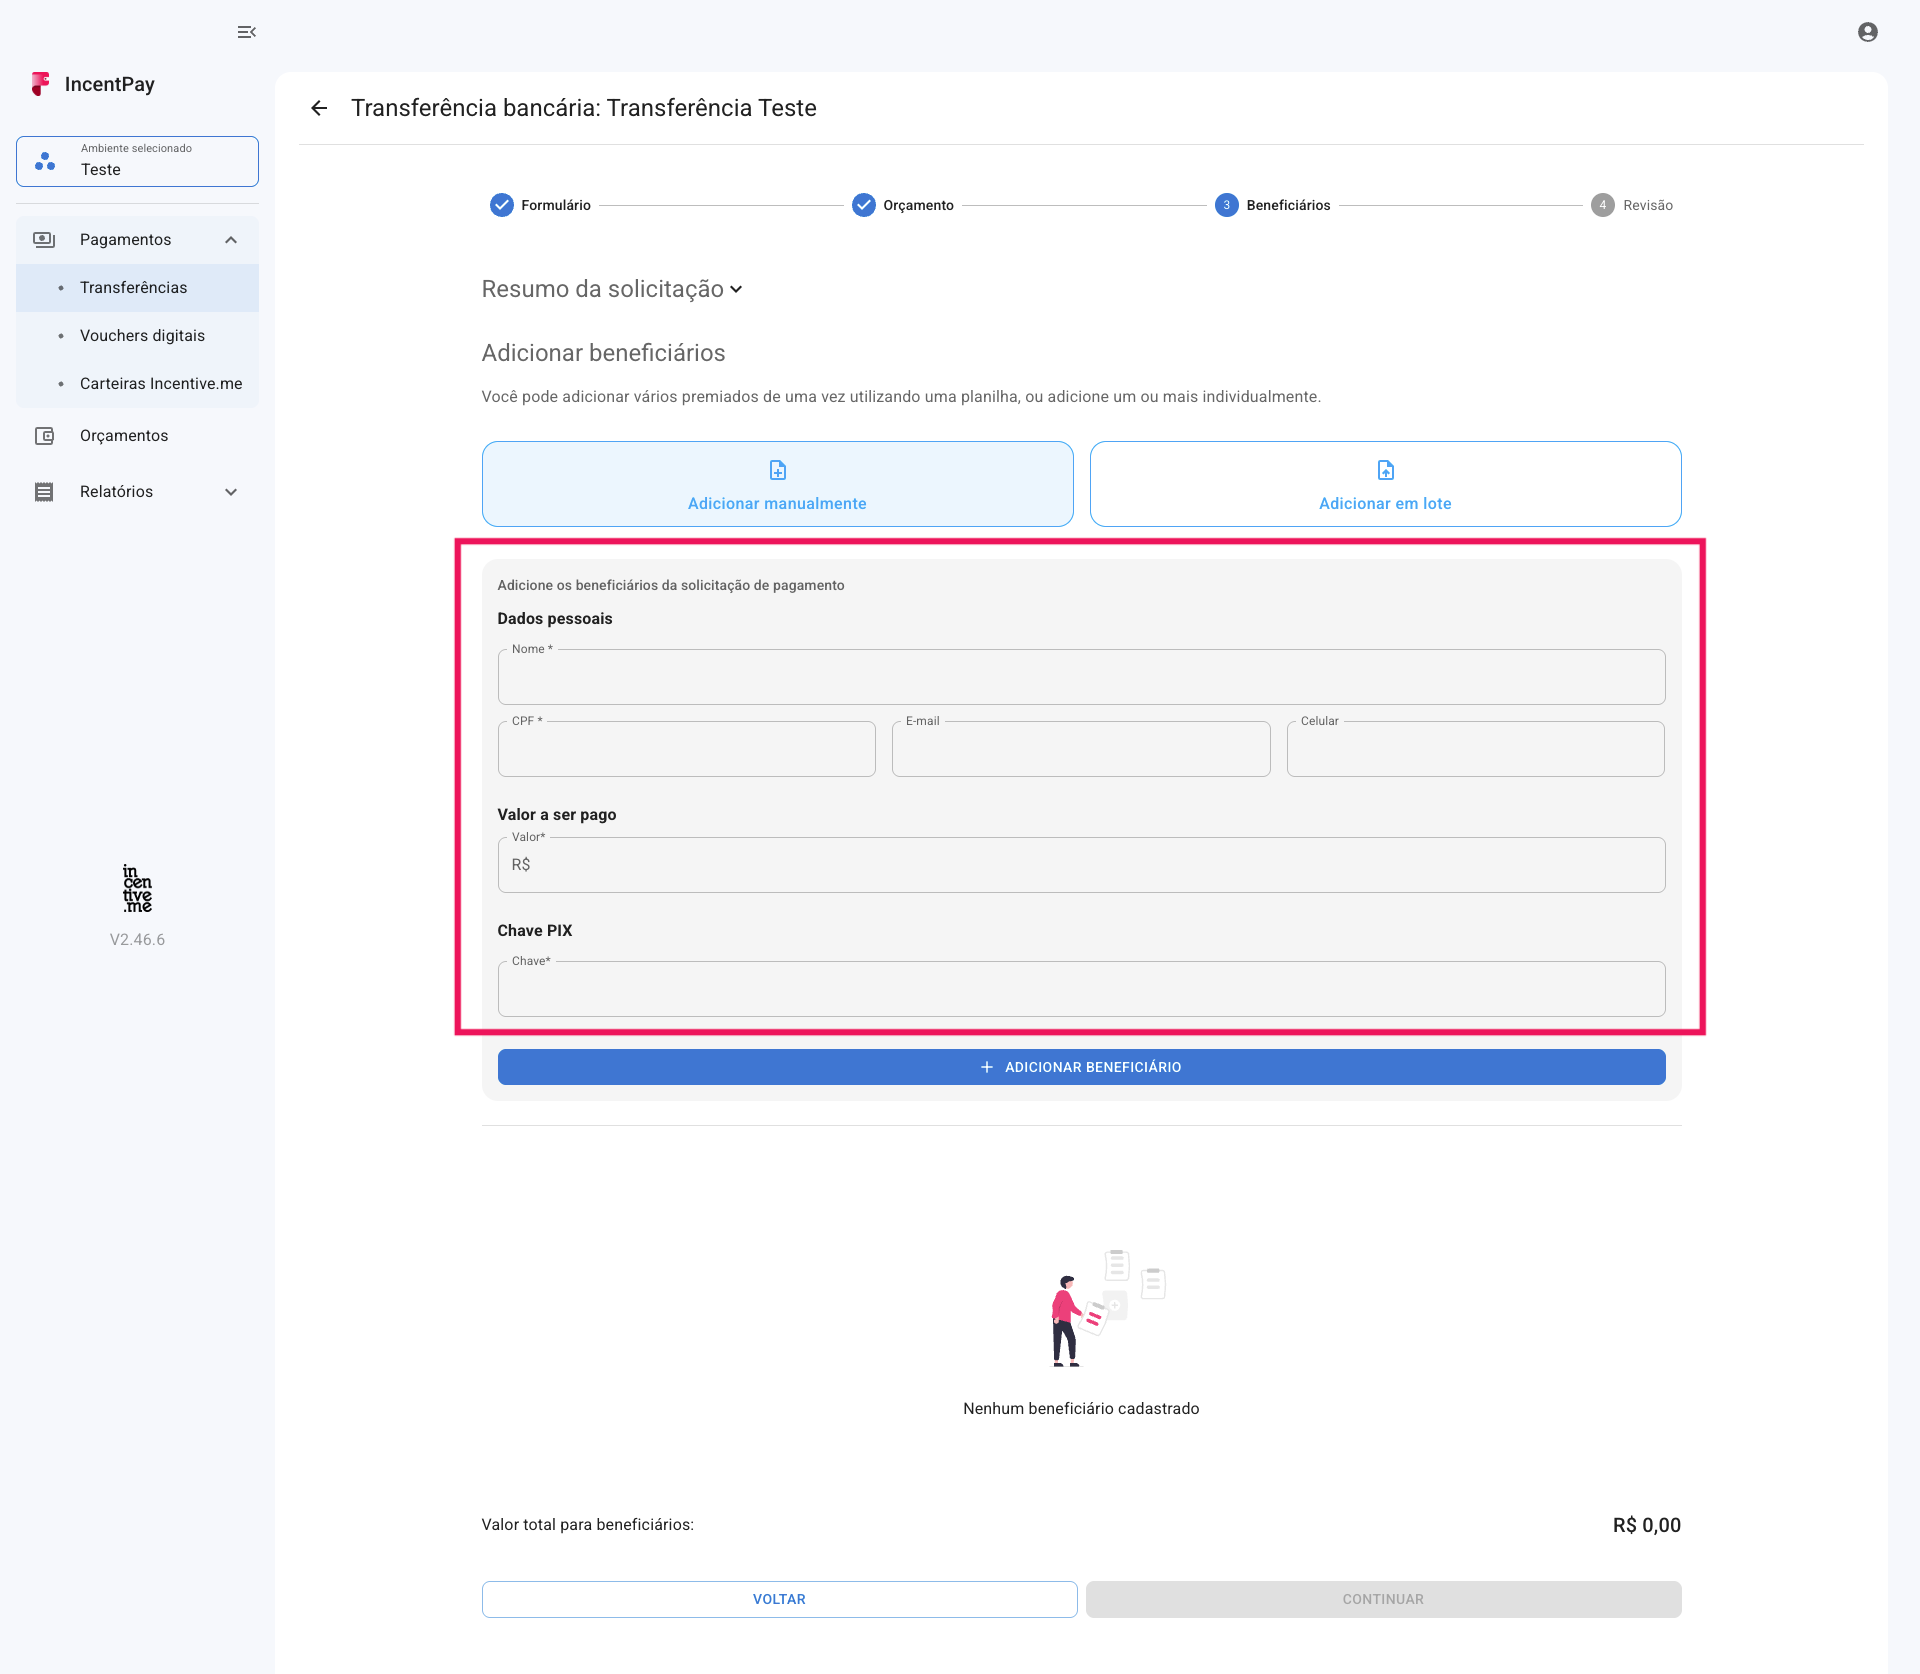Click the Revisão step number 4
The image size is (1920, 1674).
click(x=1603, y=205)
